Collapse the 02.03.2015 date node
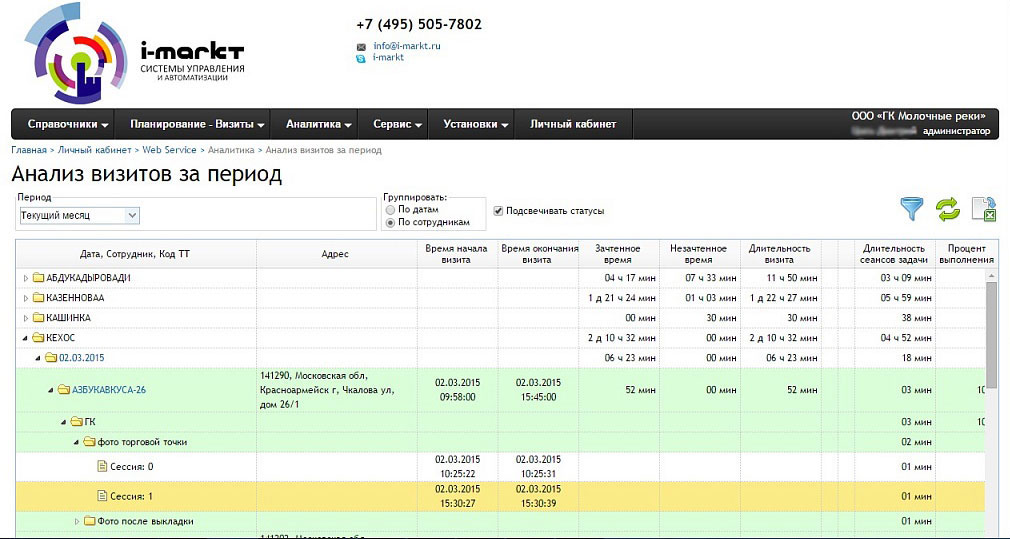1010x539 pixels. pyautogui.click(x=38, y=358)
